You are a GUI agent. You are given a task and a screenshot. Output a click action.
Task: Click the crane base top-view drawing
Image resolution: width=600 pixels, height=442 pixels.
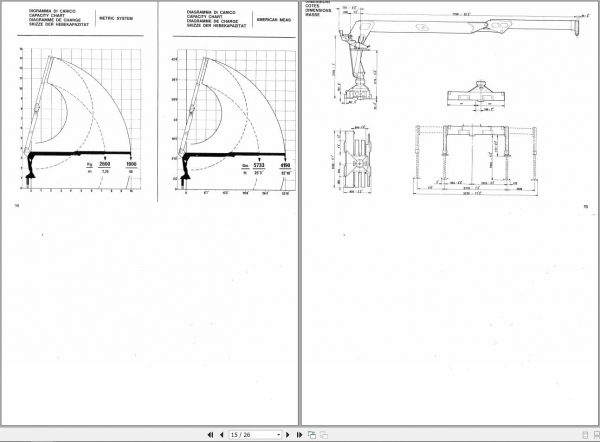[356, 160]
